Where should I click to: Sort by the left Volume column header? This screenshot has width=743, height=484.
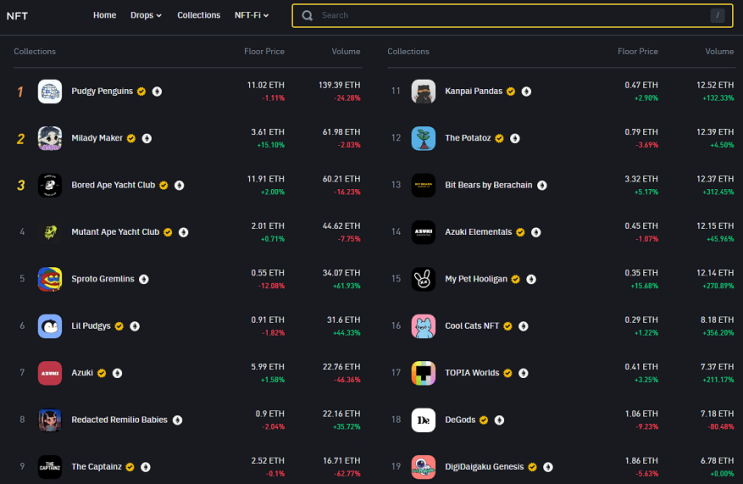coord(346,51)
